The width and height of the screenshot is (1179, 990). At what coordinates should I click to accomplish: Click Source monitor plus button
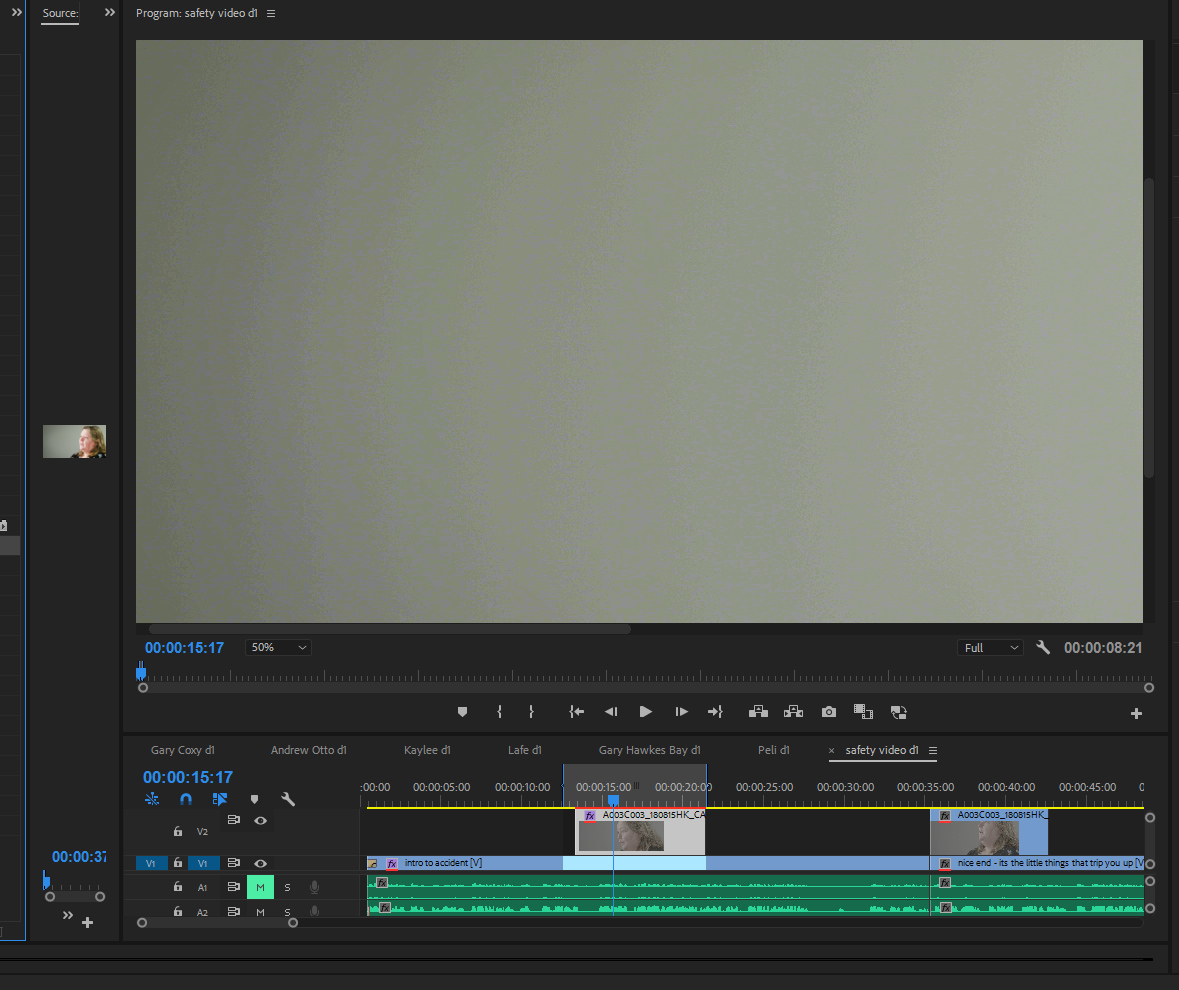click(87, 922)
